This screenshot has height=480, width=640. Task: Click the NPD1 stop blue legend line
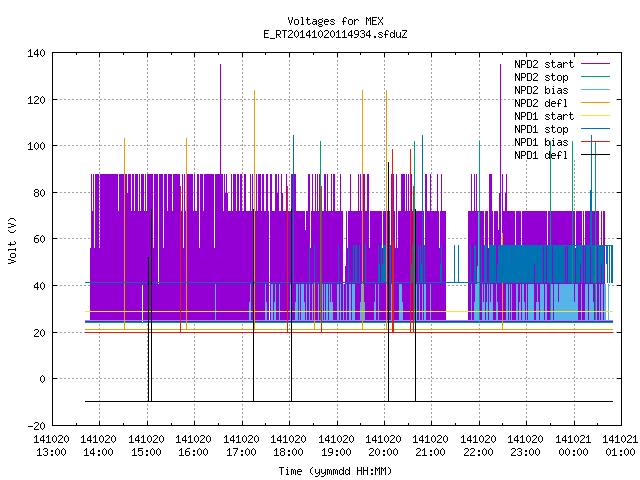click(x=595, y=129)
